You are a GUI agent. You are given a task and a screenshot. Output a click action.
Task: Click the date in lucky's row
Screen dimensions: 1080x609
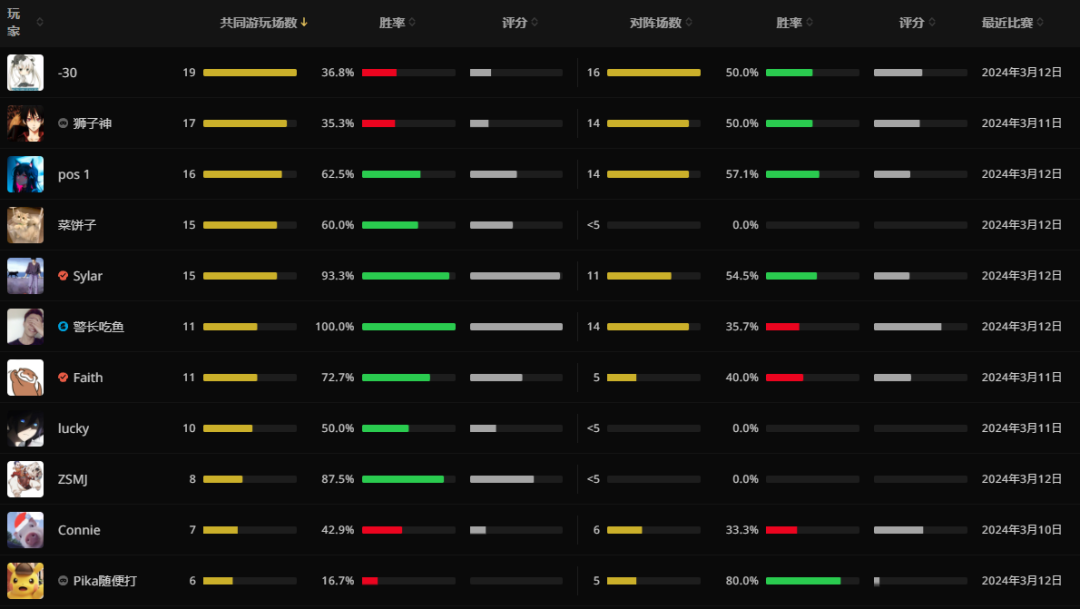point(1021,429)
